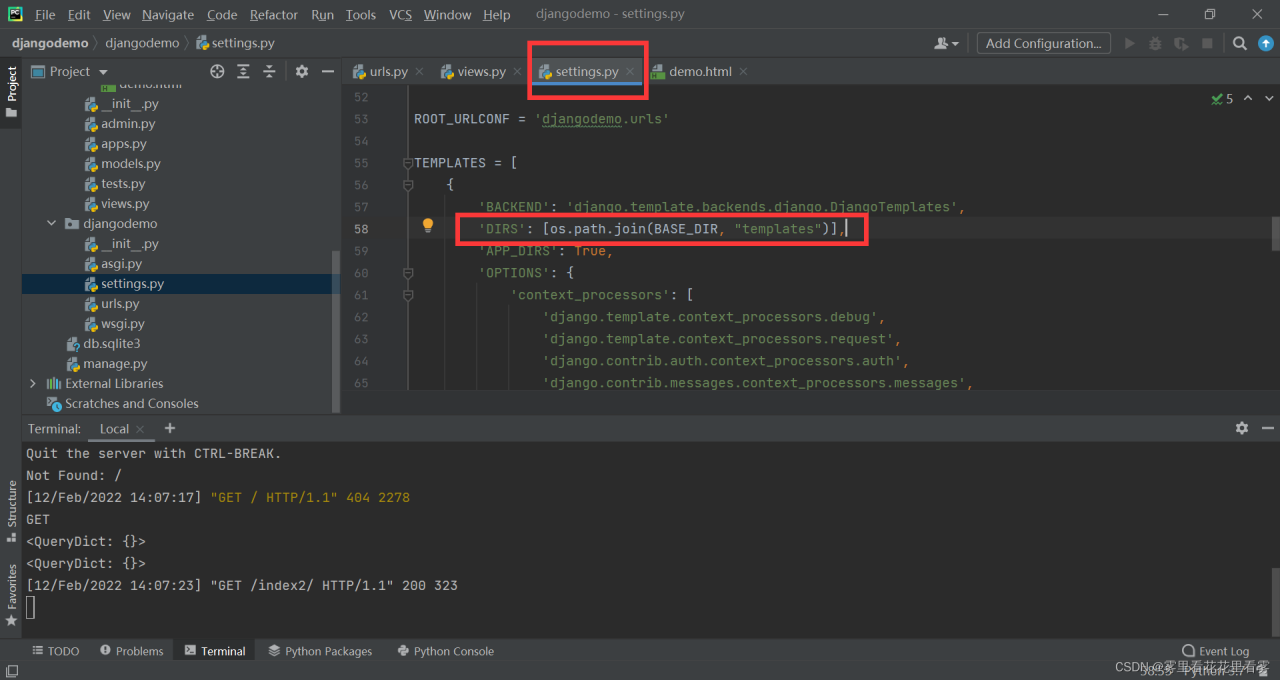Click Collapse All icon in Project panel
Screen dimensions: 1280x680
click(269, 71)
